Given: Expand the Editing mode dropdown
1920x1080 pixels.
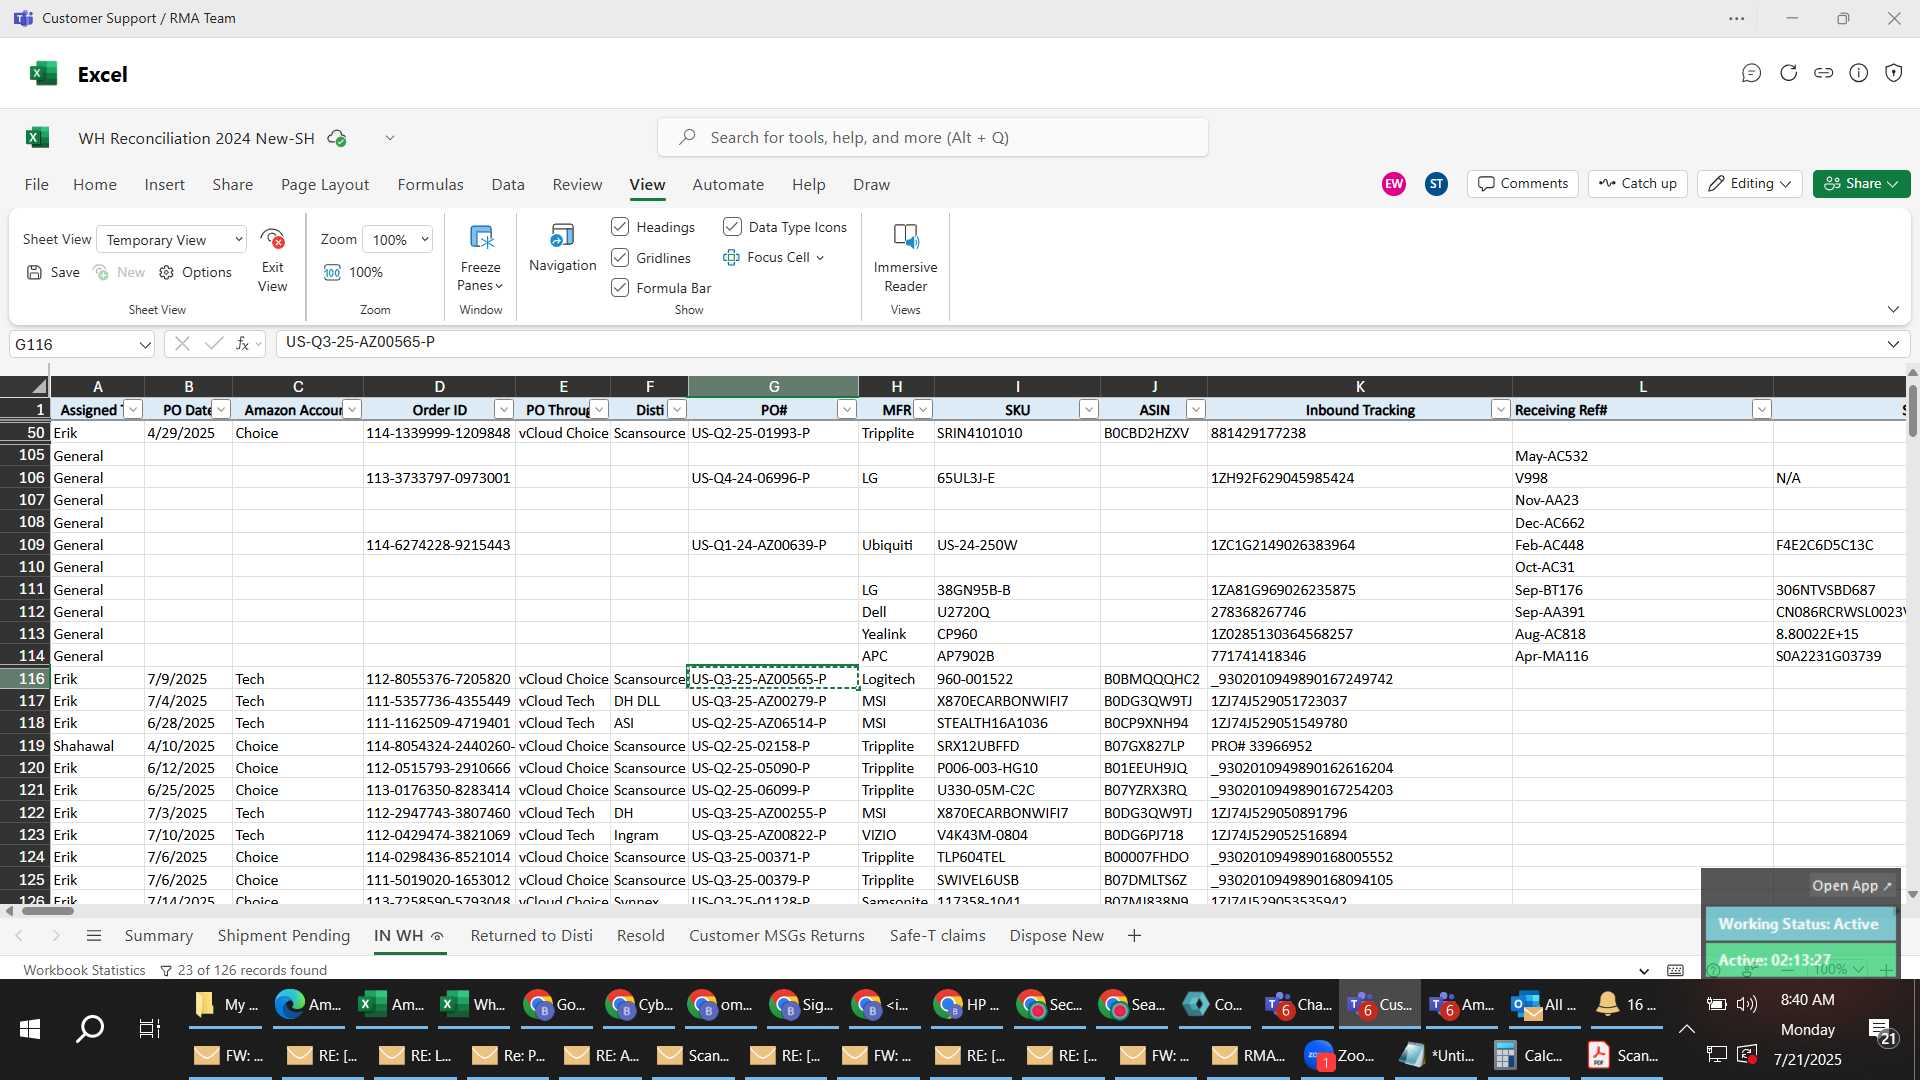Looking at the screenshot, I should tap(1750, 184).
